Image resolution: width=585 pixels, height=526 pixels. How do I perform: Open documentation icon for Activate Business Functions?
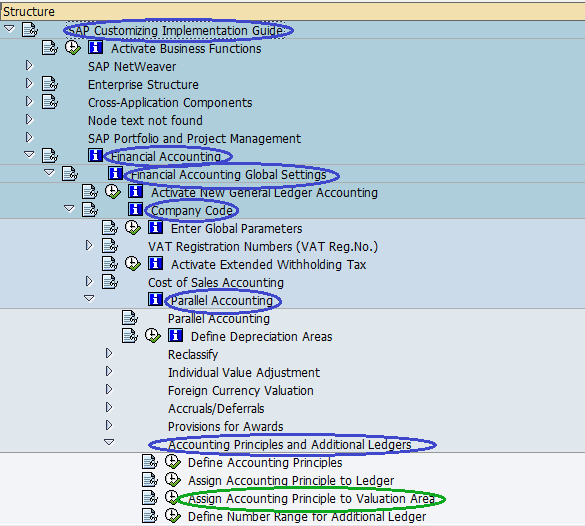pyautogui.click(x=50, y=48)
